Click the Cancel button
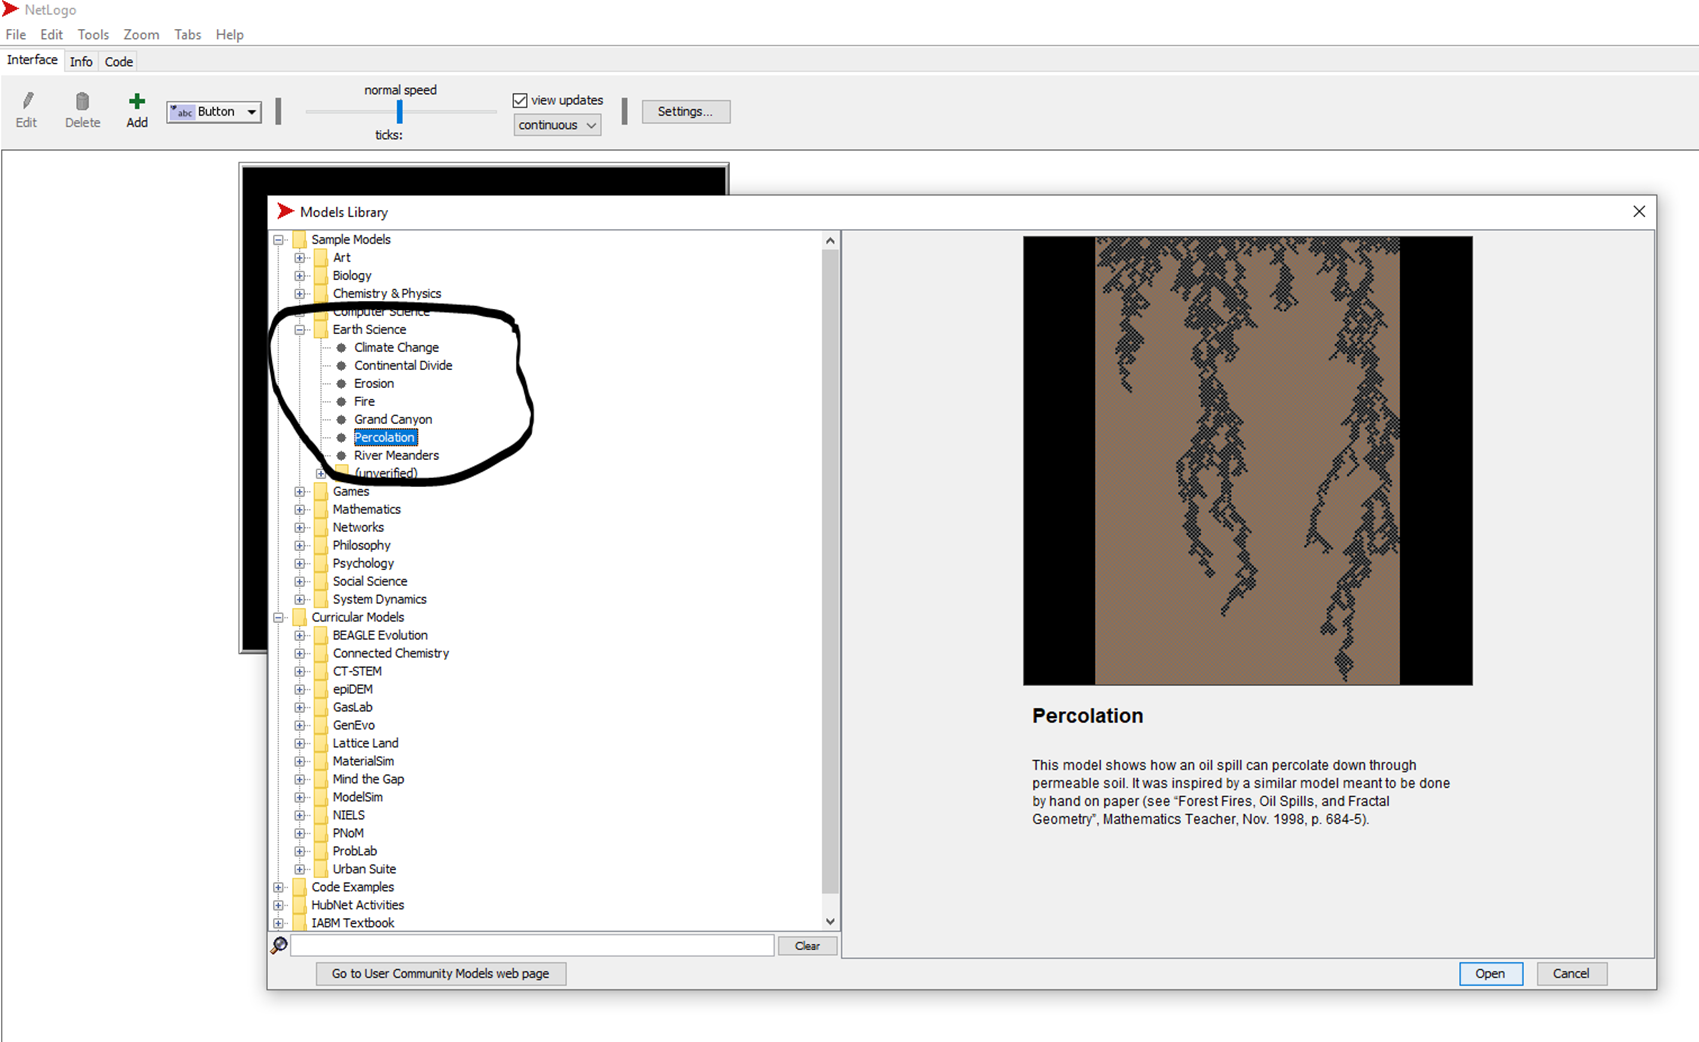This screenshot has height=1042, width=1699. (1571, 974)
